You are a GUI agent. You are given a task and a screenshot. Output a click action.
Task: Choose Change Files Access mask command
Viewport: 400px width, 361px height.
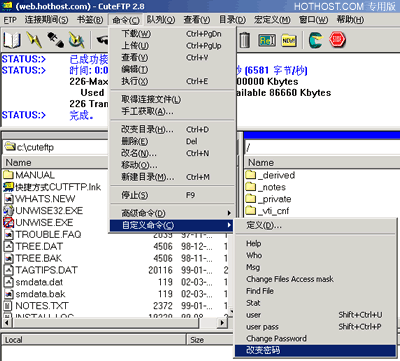click(x=315, y=279)
